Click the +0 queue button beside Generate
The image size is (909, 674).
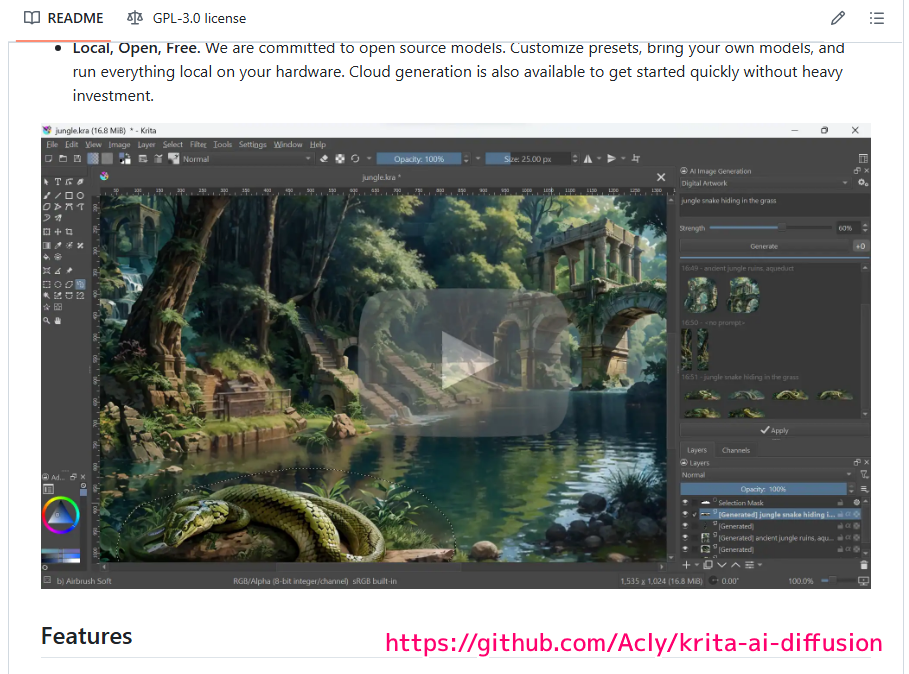tap(860, 246)
